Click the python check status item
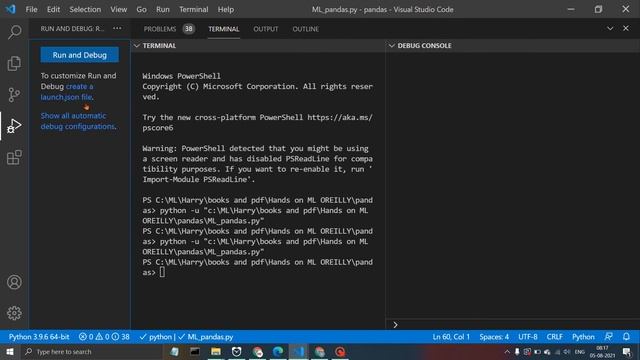Image resolution: width=640 pixels, height=360 pixels. click(156, 337)
